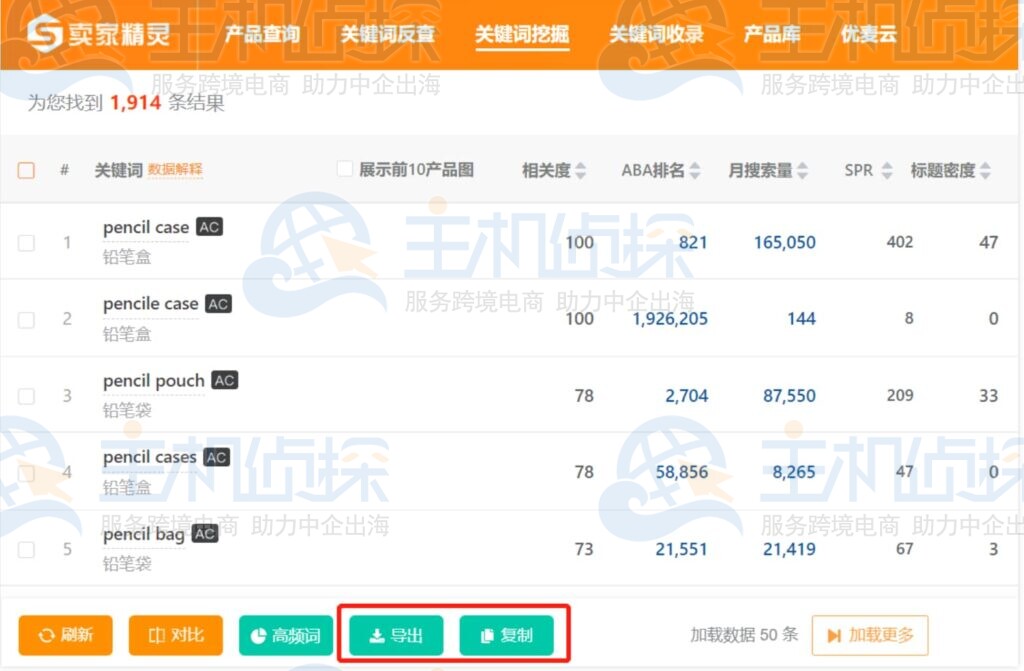
Task: Click the AC badge next to pencil case
Action: point(209,227)
